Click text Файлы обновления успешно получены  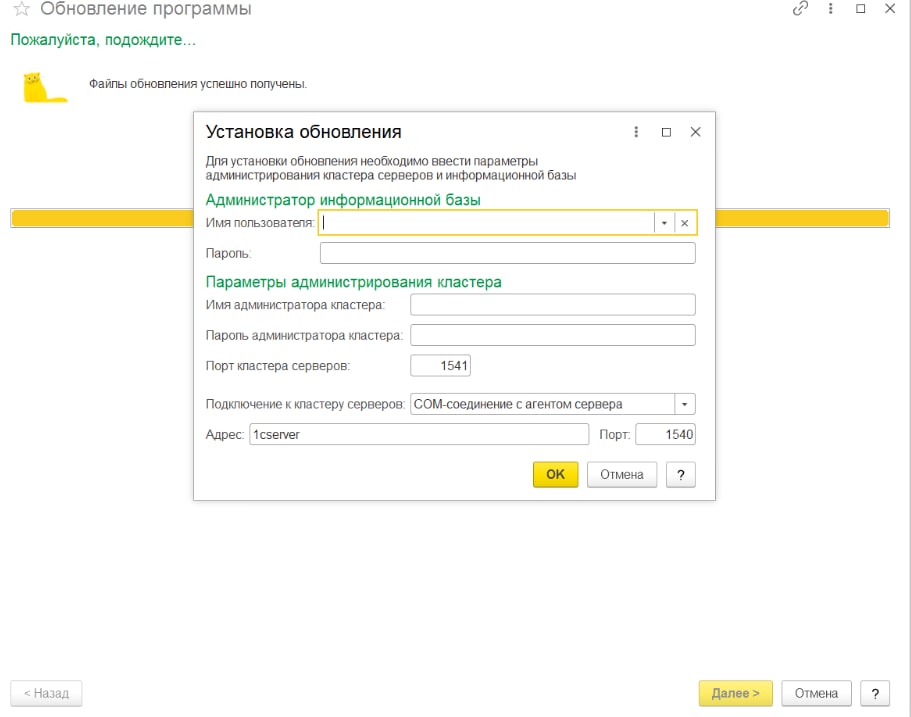198,84
